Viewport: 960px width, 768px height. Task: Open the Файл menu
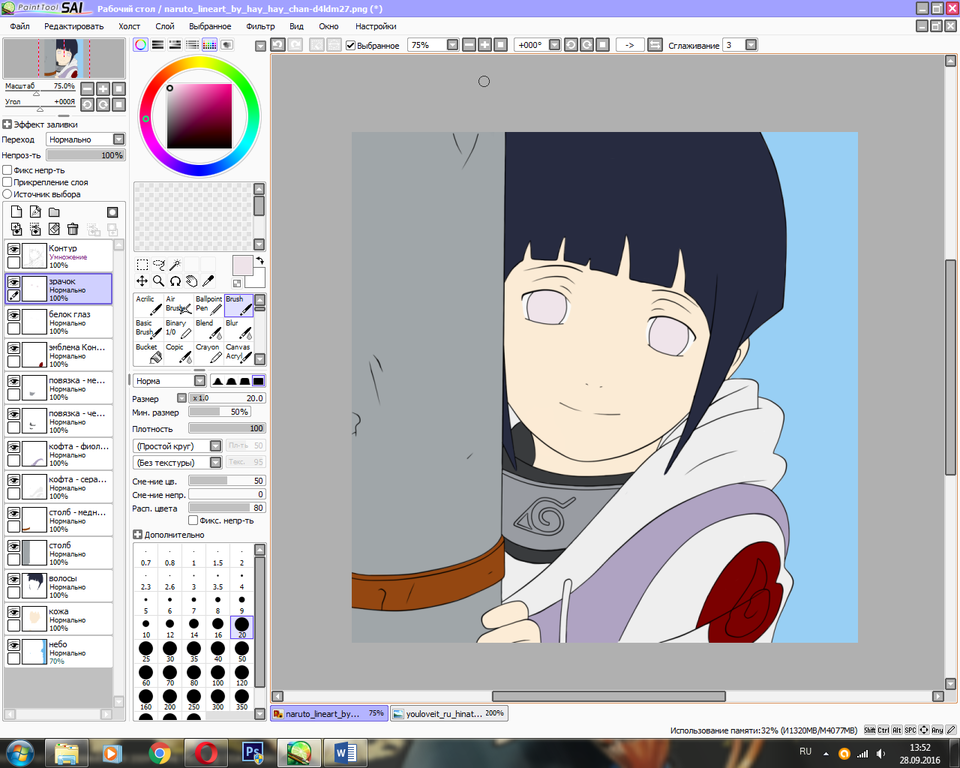[x=20, y=26]
